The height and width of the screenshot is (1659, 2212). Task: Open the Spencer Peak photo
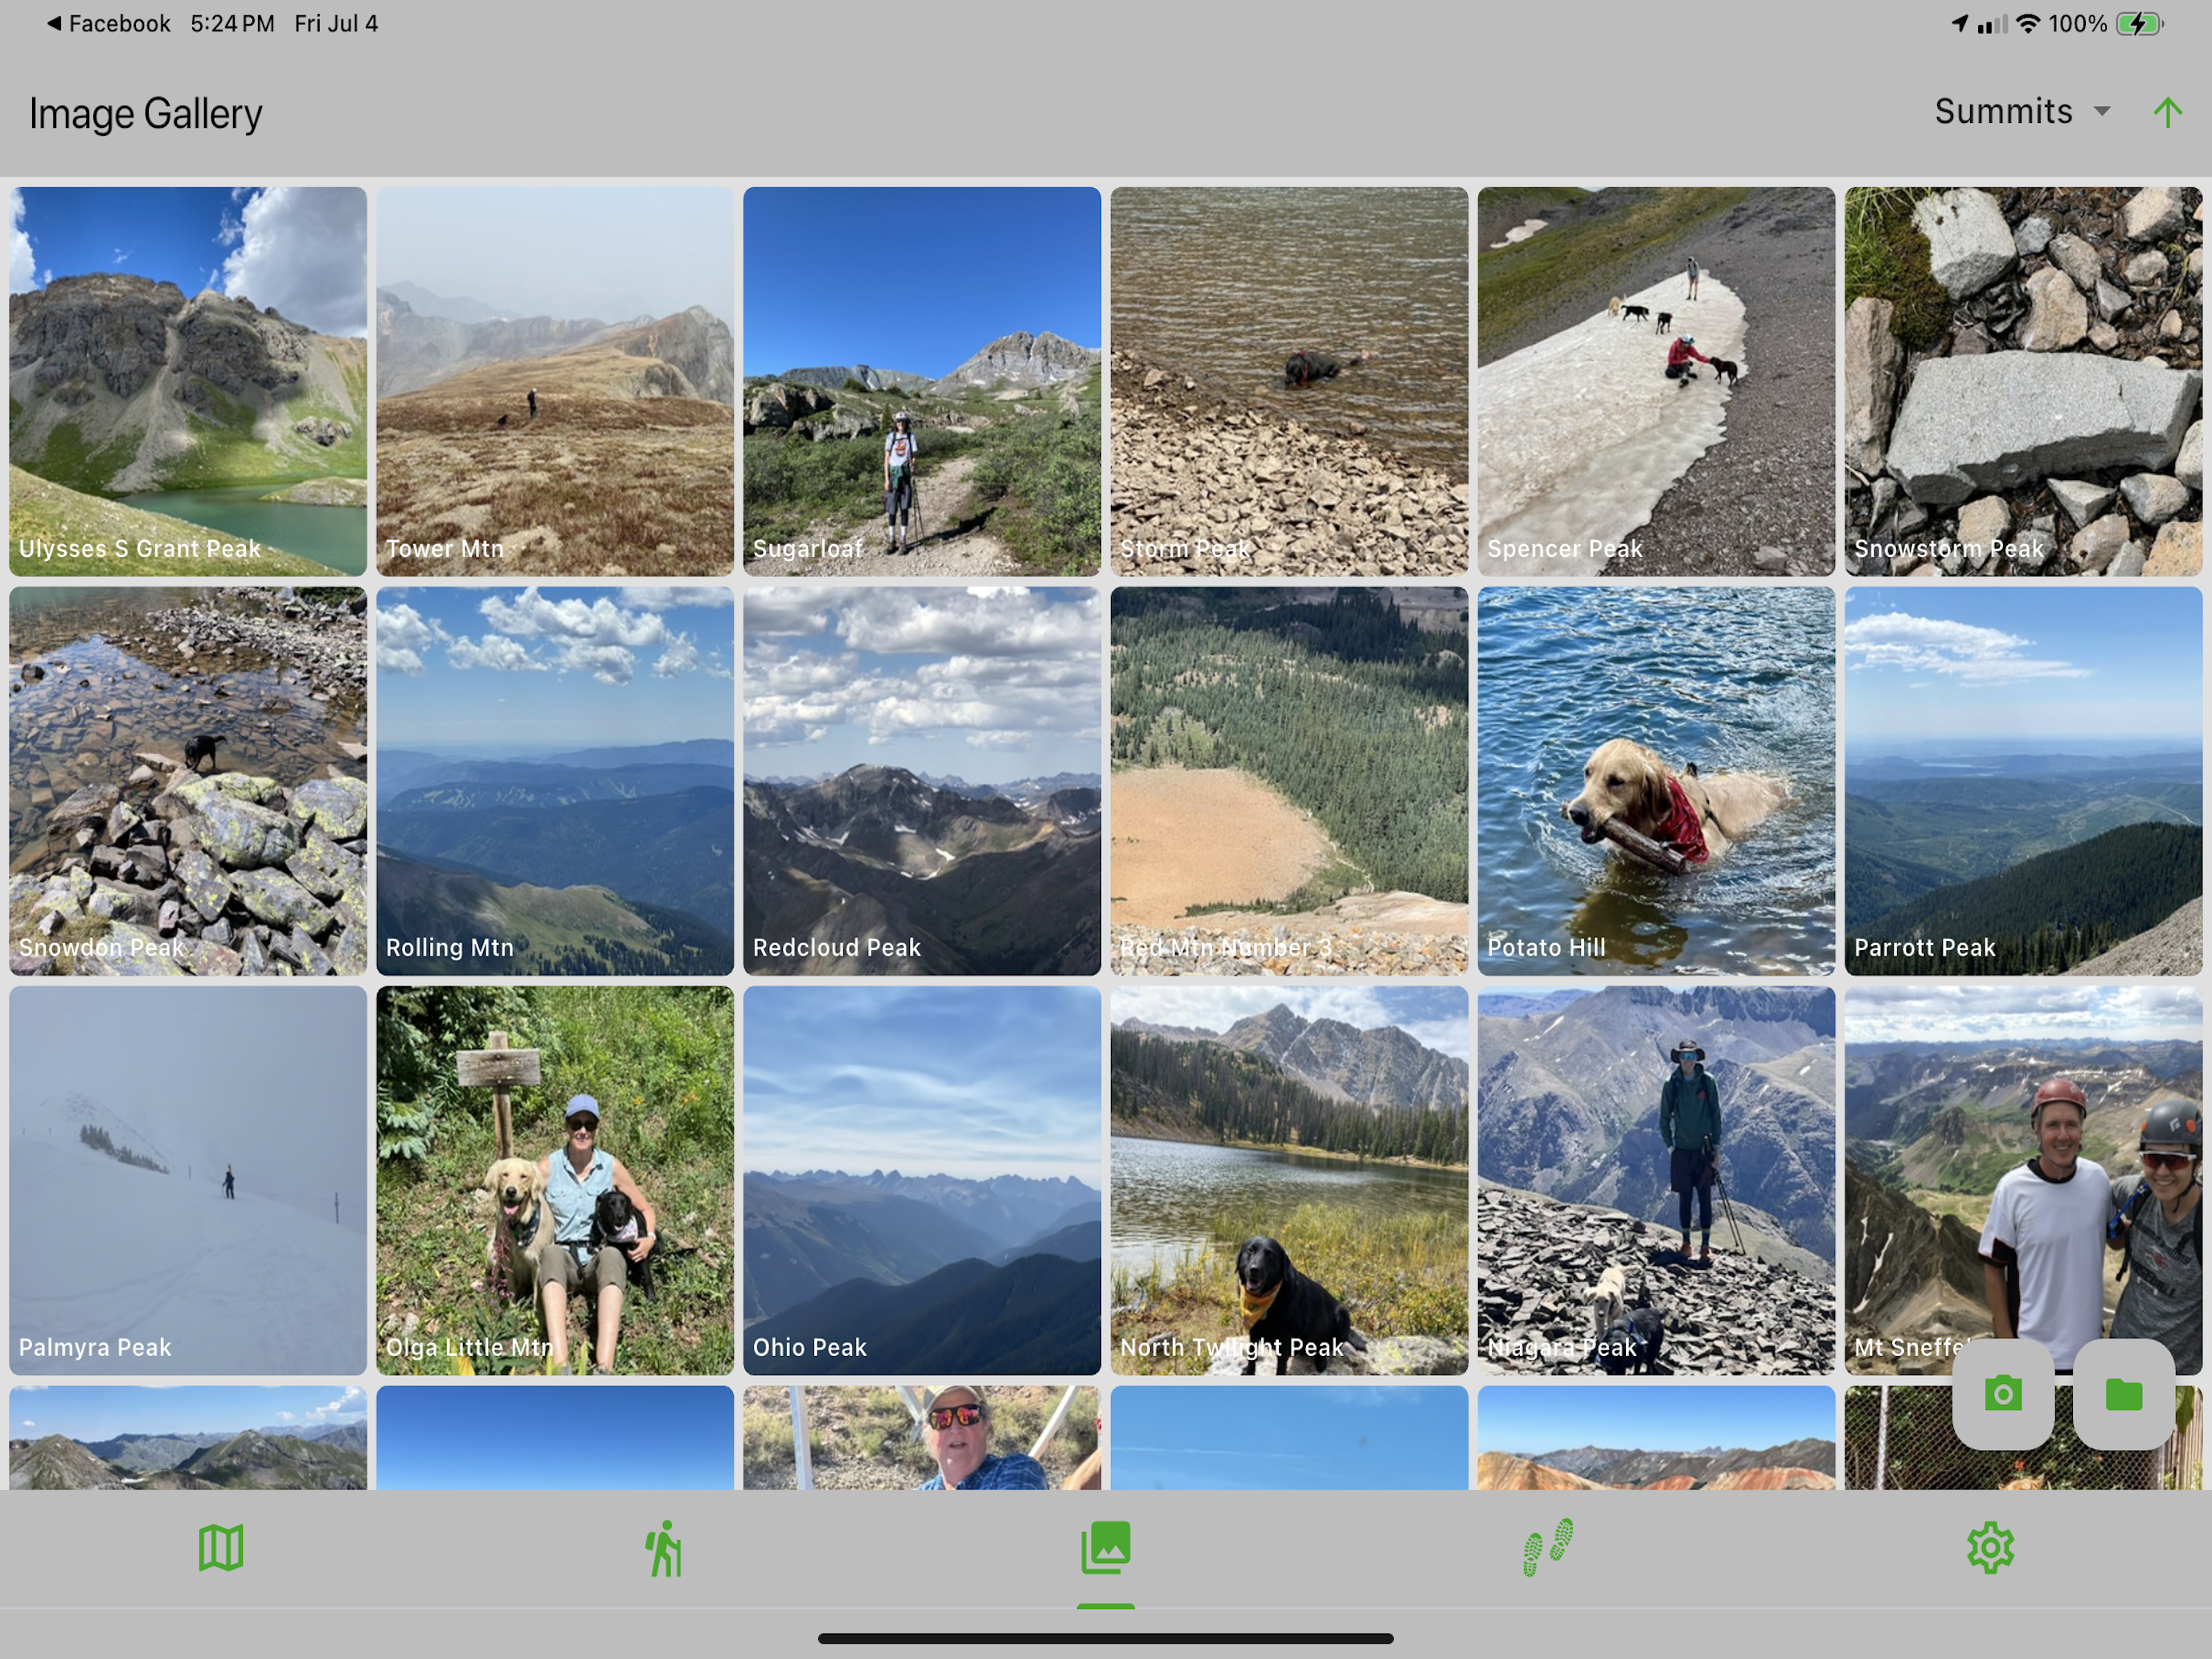coord(1656,381)
